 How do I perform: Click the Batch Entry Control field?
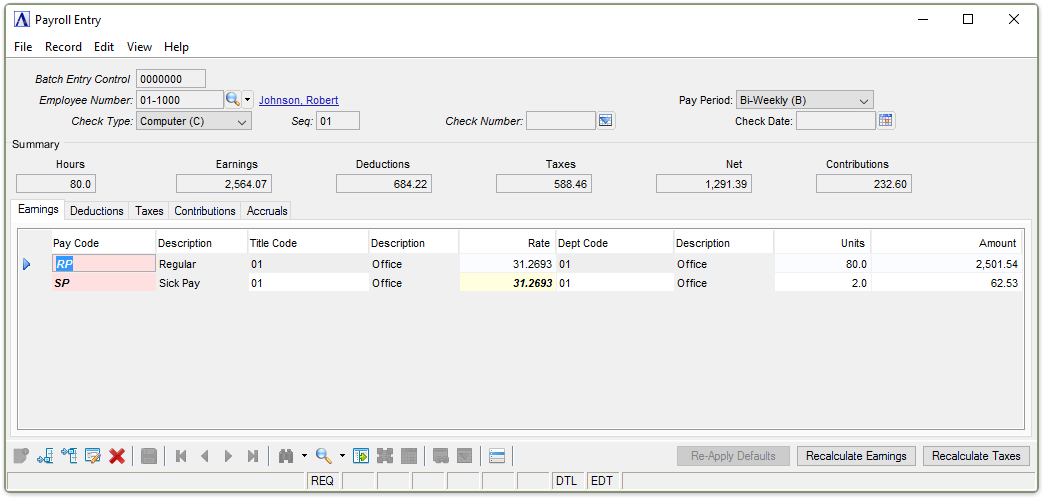(x=170, y=79)
